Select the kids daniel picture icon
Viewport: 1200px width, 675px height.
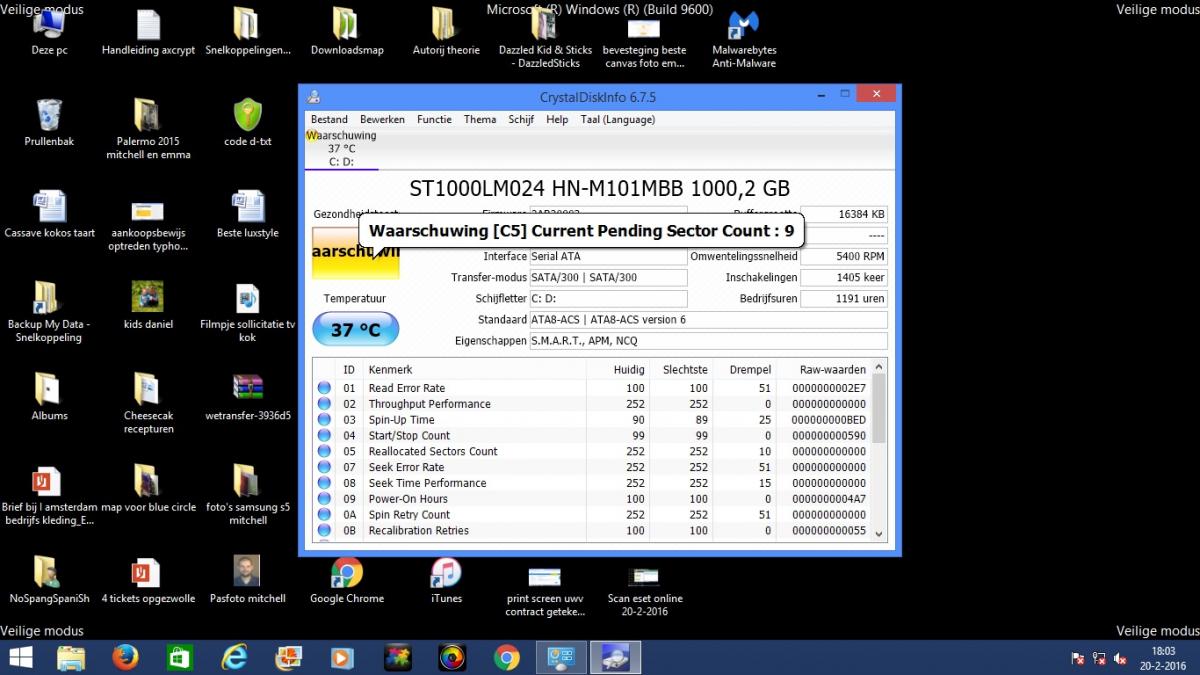coord(148,306)
